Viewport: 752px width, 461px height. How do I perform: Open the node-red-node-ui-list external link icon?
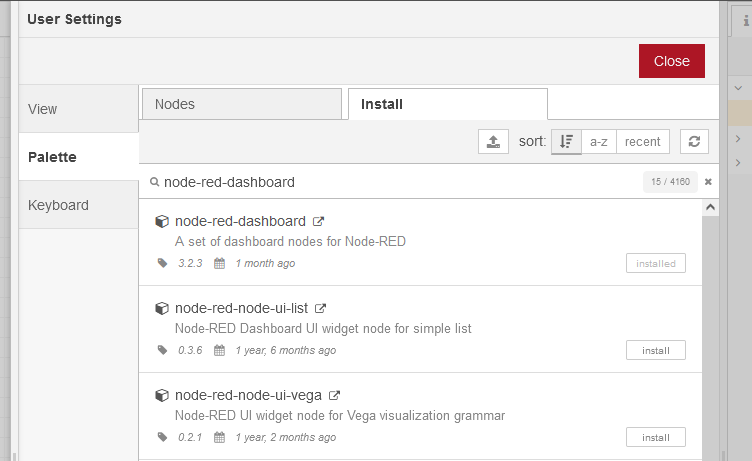click(321, 308)
